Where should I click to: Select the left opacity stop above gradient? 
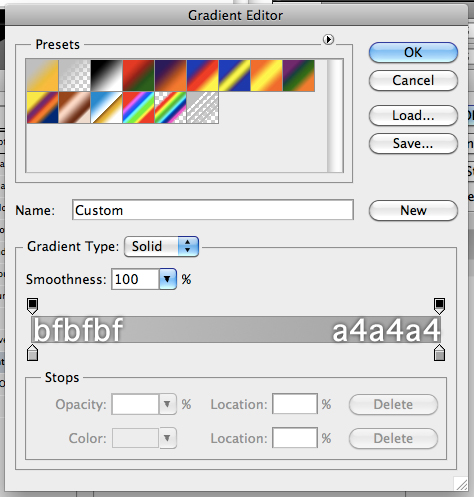(32, 306)
